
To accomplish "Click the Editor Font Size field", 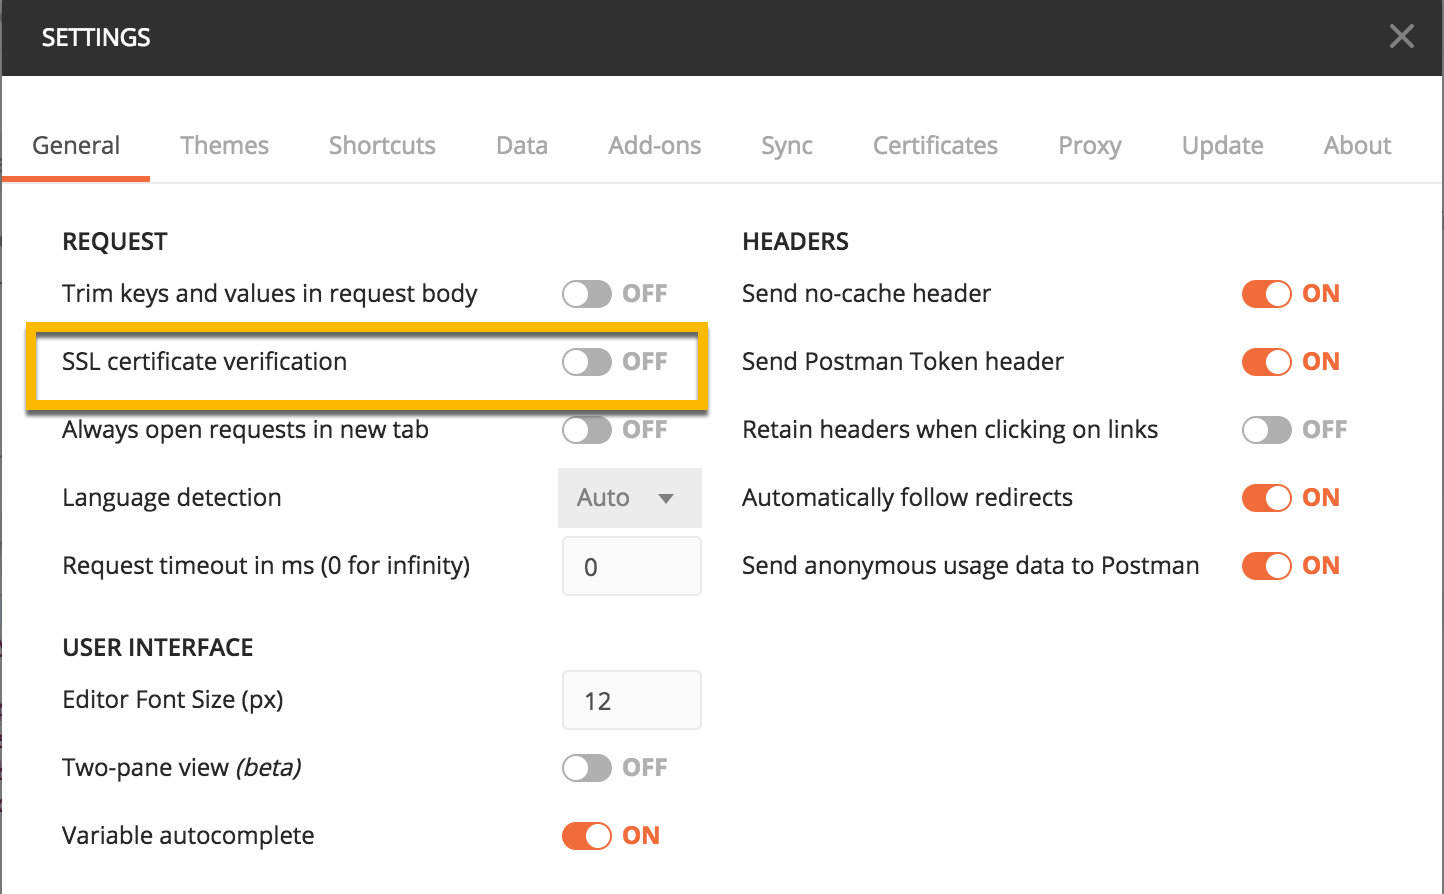I will pyautogui.click(x=631, y=700).
